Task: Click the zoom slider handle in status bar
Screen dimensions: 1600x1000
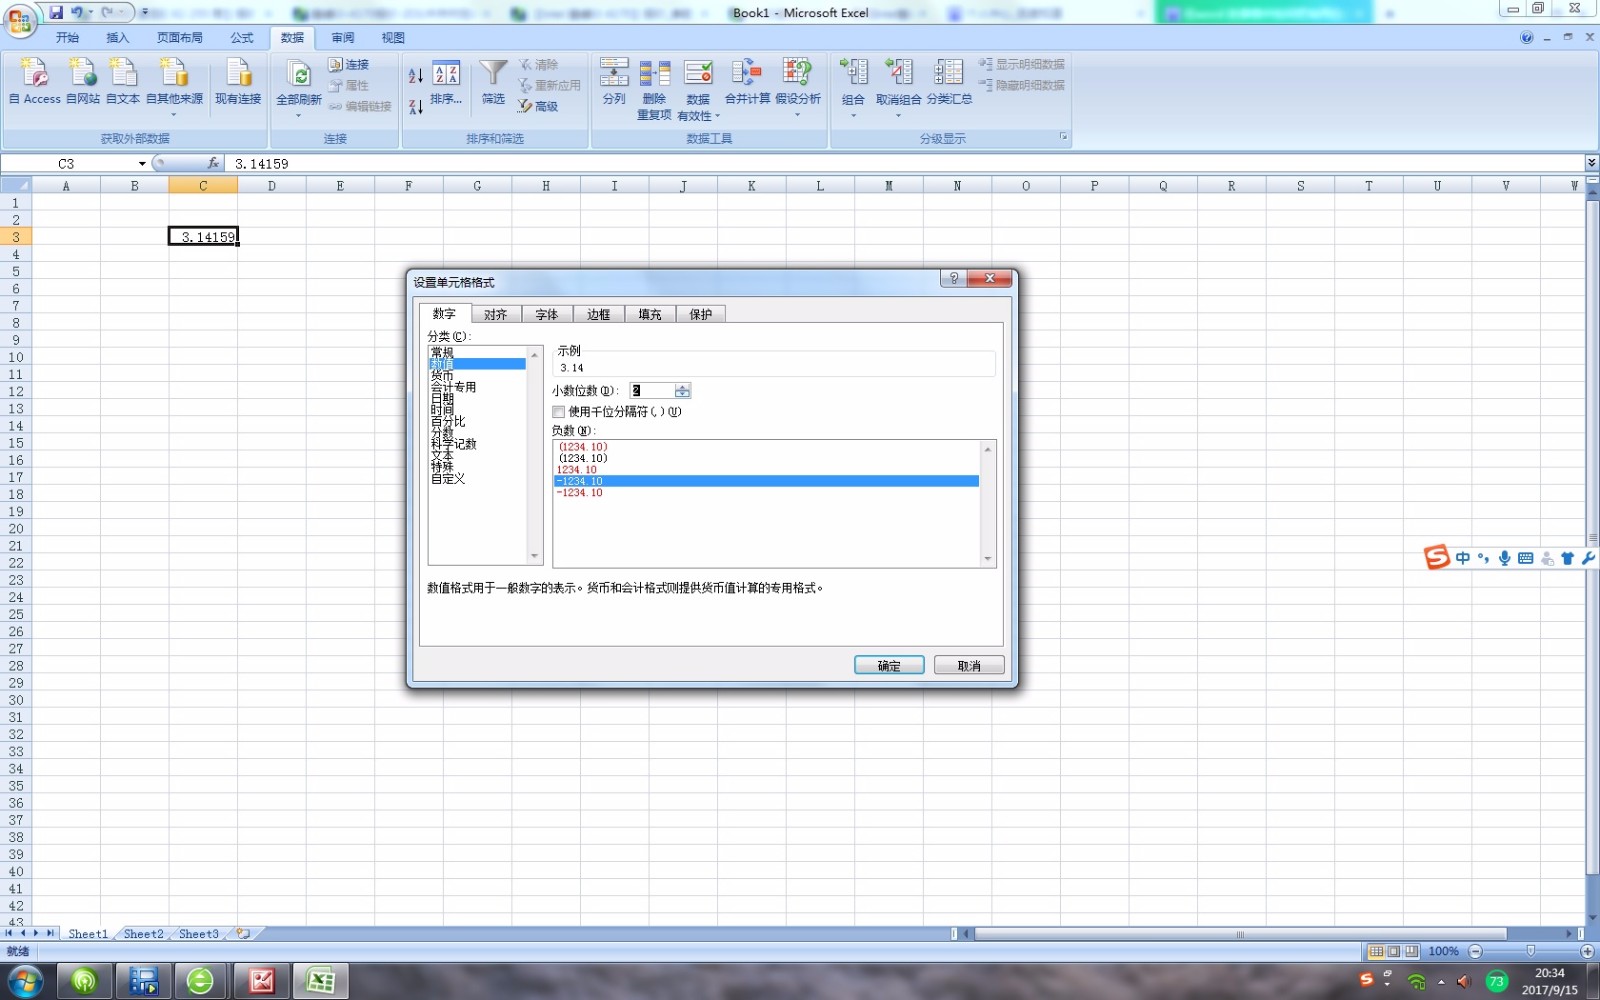Action: pos(1530,951)
